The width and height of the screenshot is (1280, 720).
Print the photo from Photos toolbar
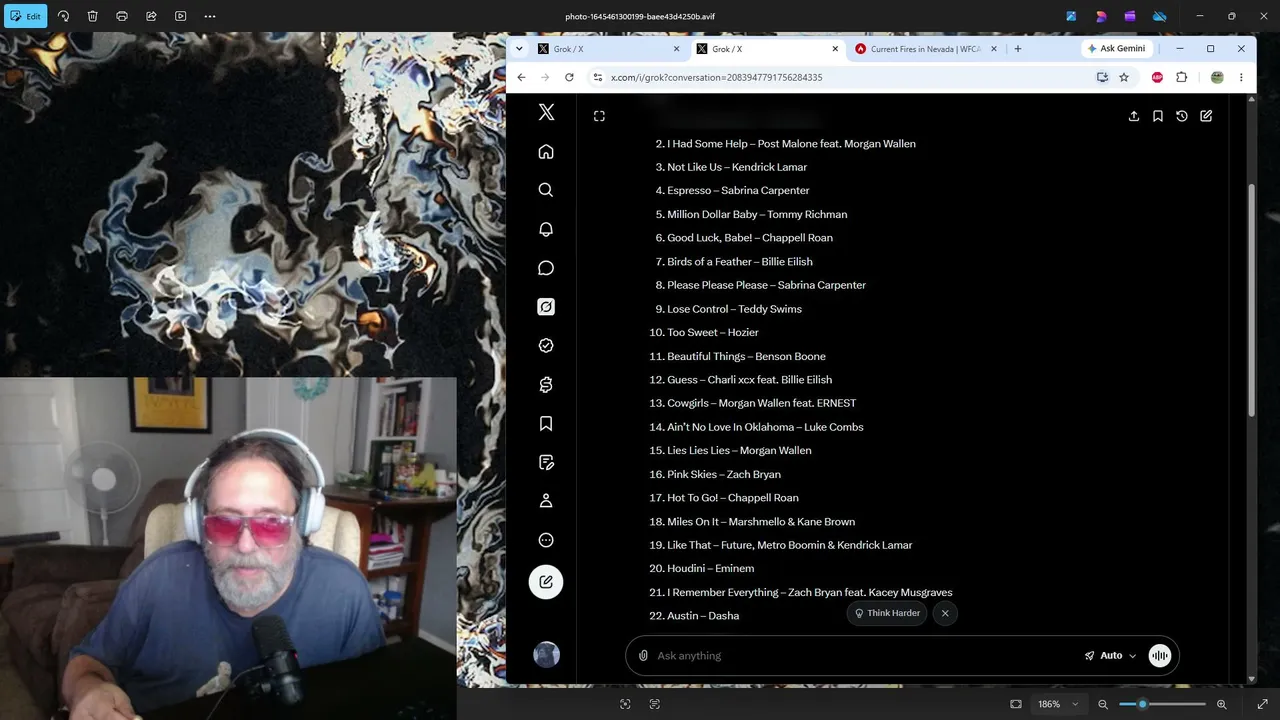[x=122, y=16]
